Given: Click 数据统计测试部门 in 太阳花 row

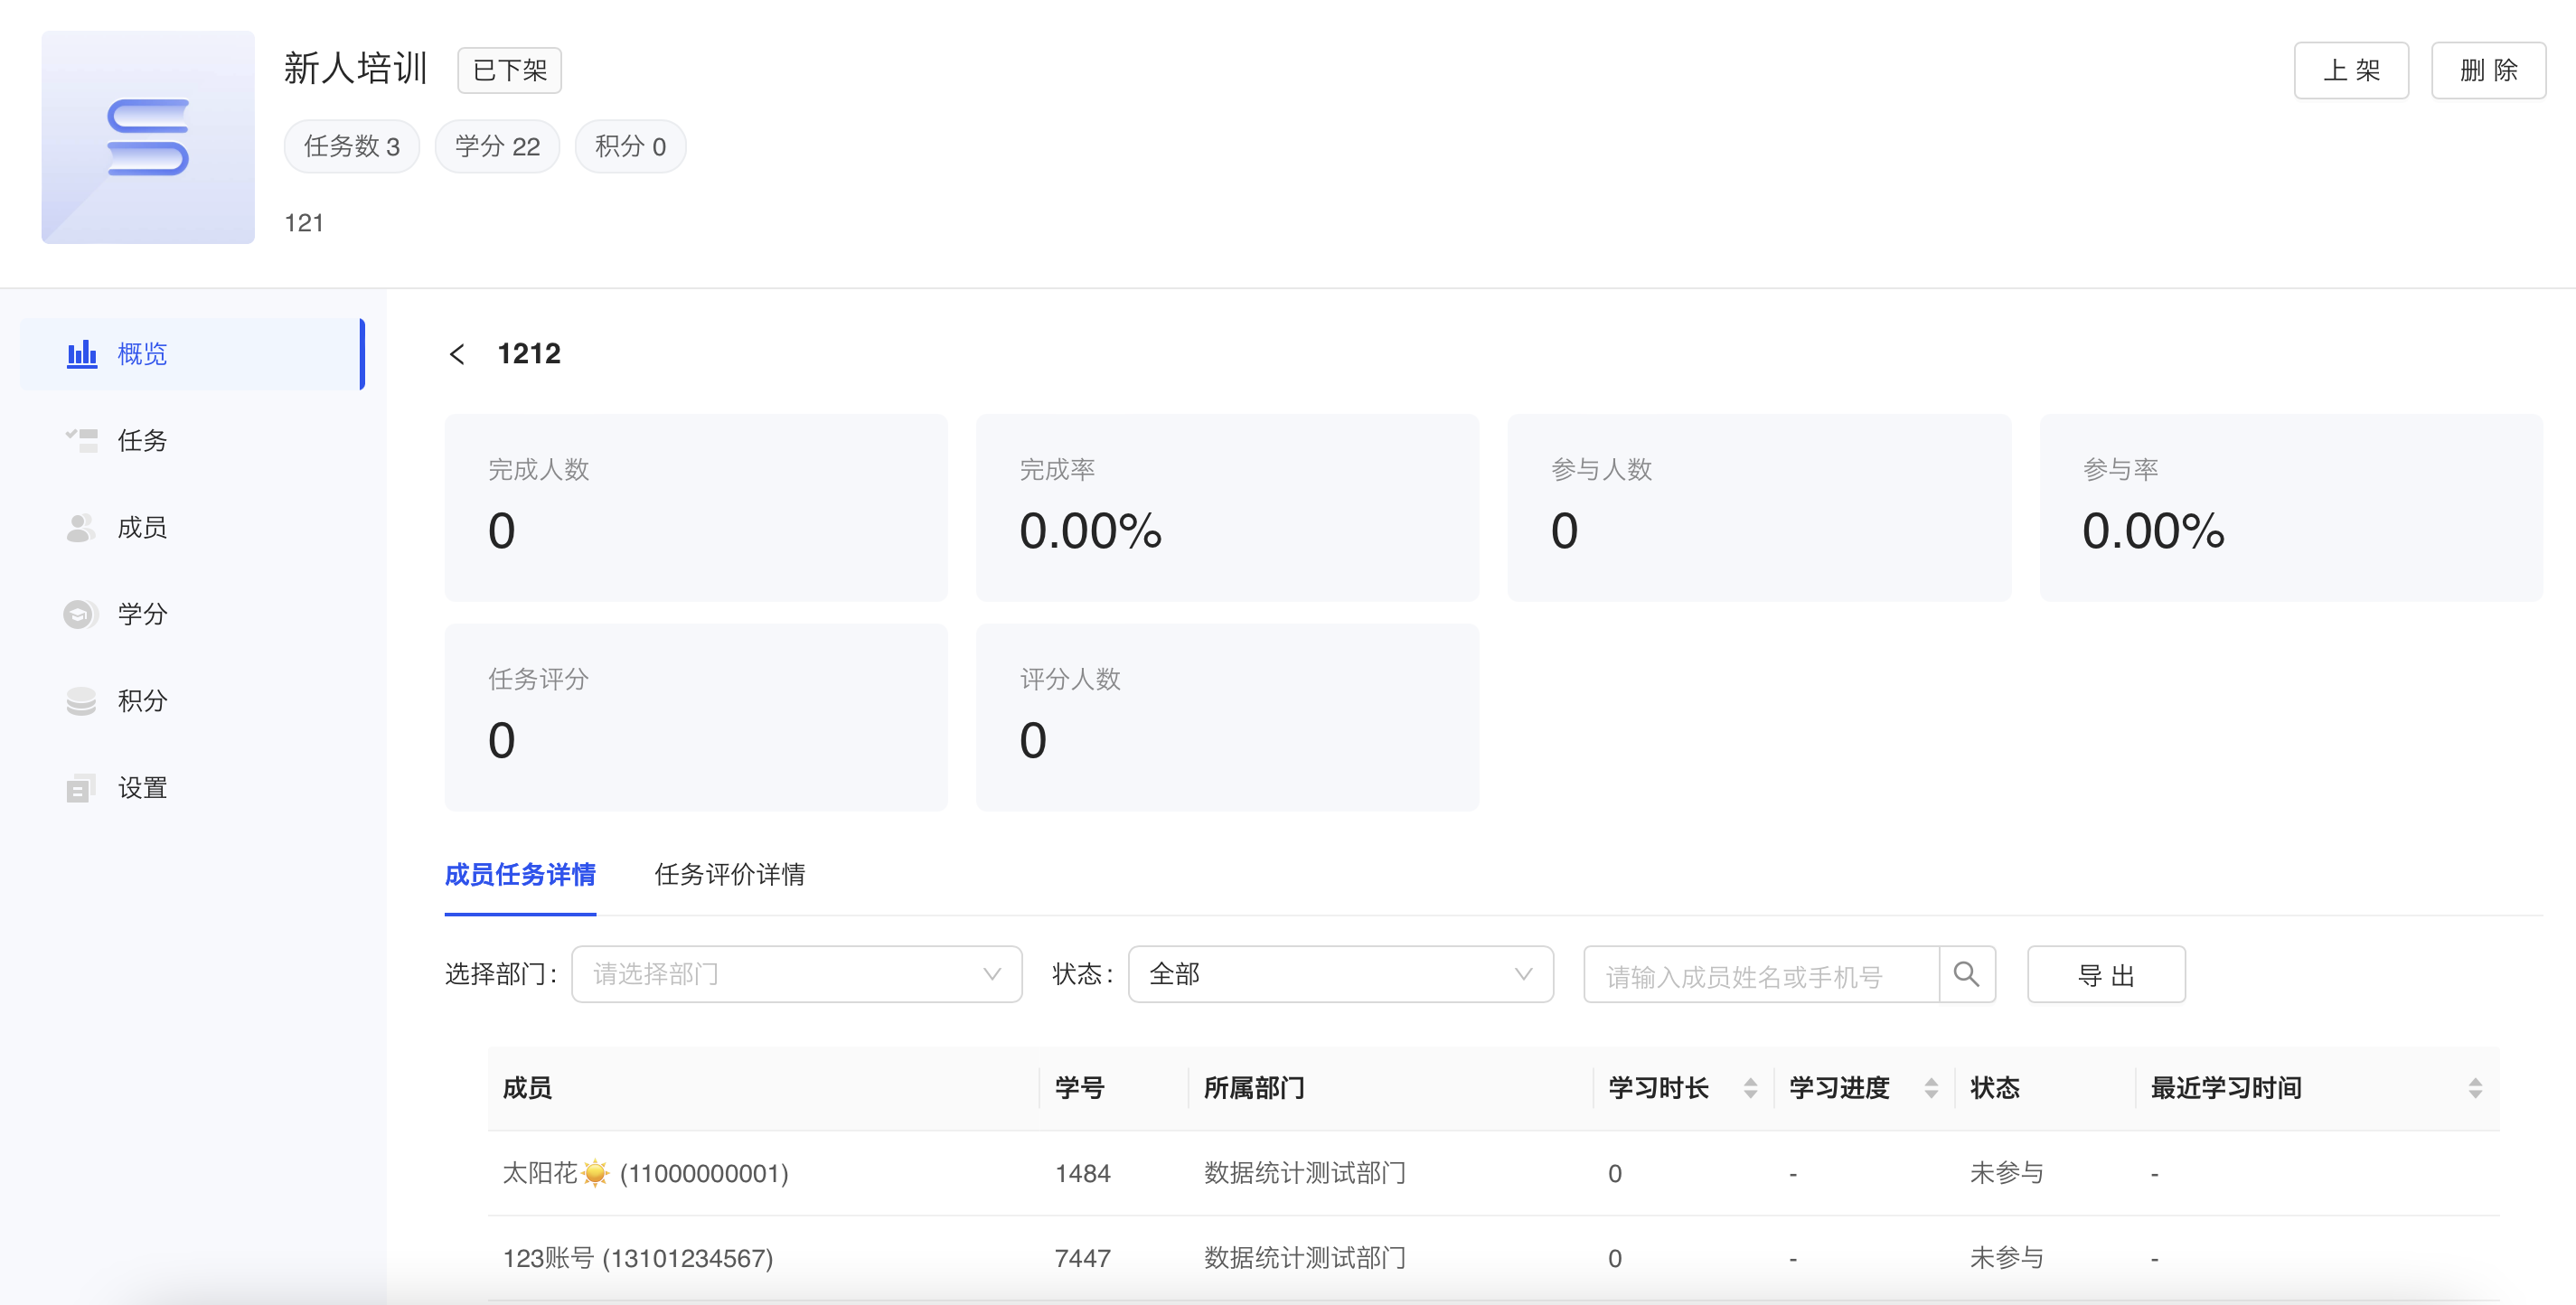Looking at the screenshot, I should click(x=1304, y=1173).
